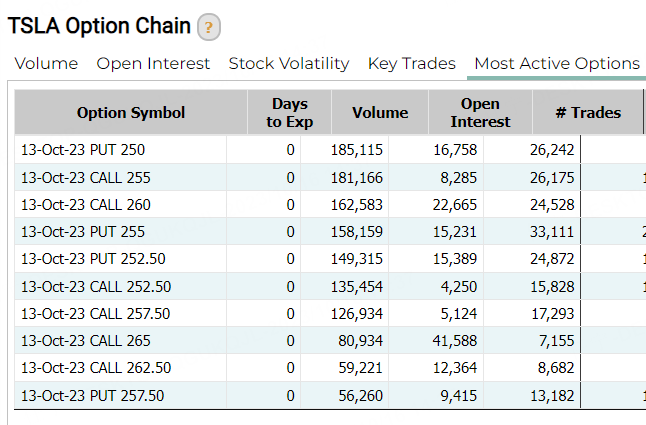The width and height of the screenshot is (646, 425).
Task: Click open interest value 9,415
Action: pyautogui.click(x=459, y=395)
